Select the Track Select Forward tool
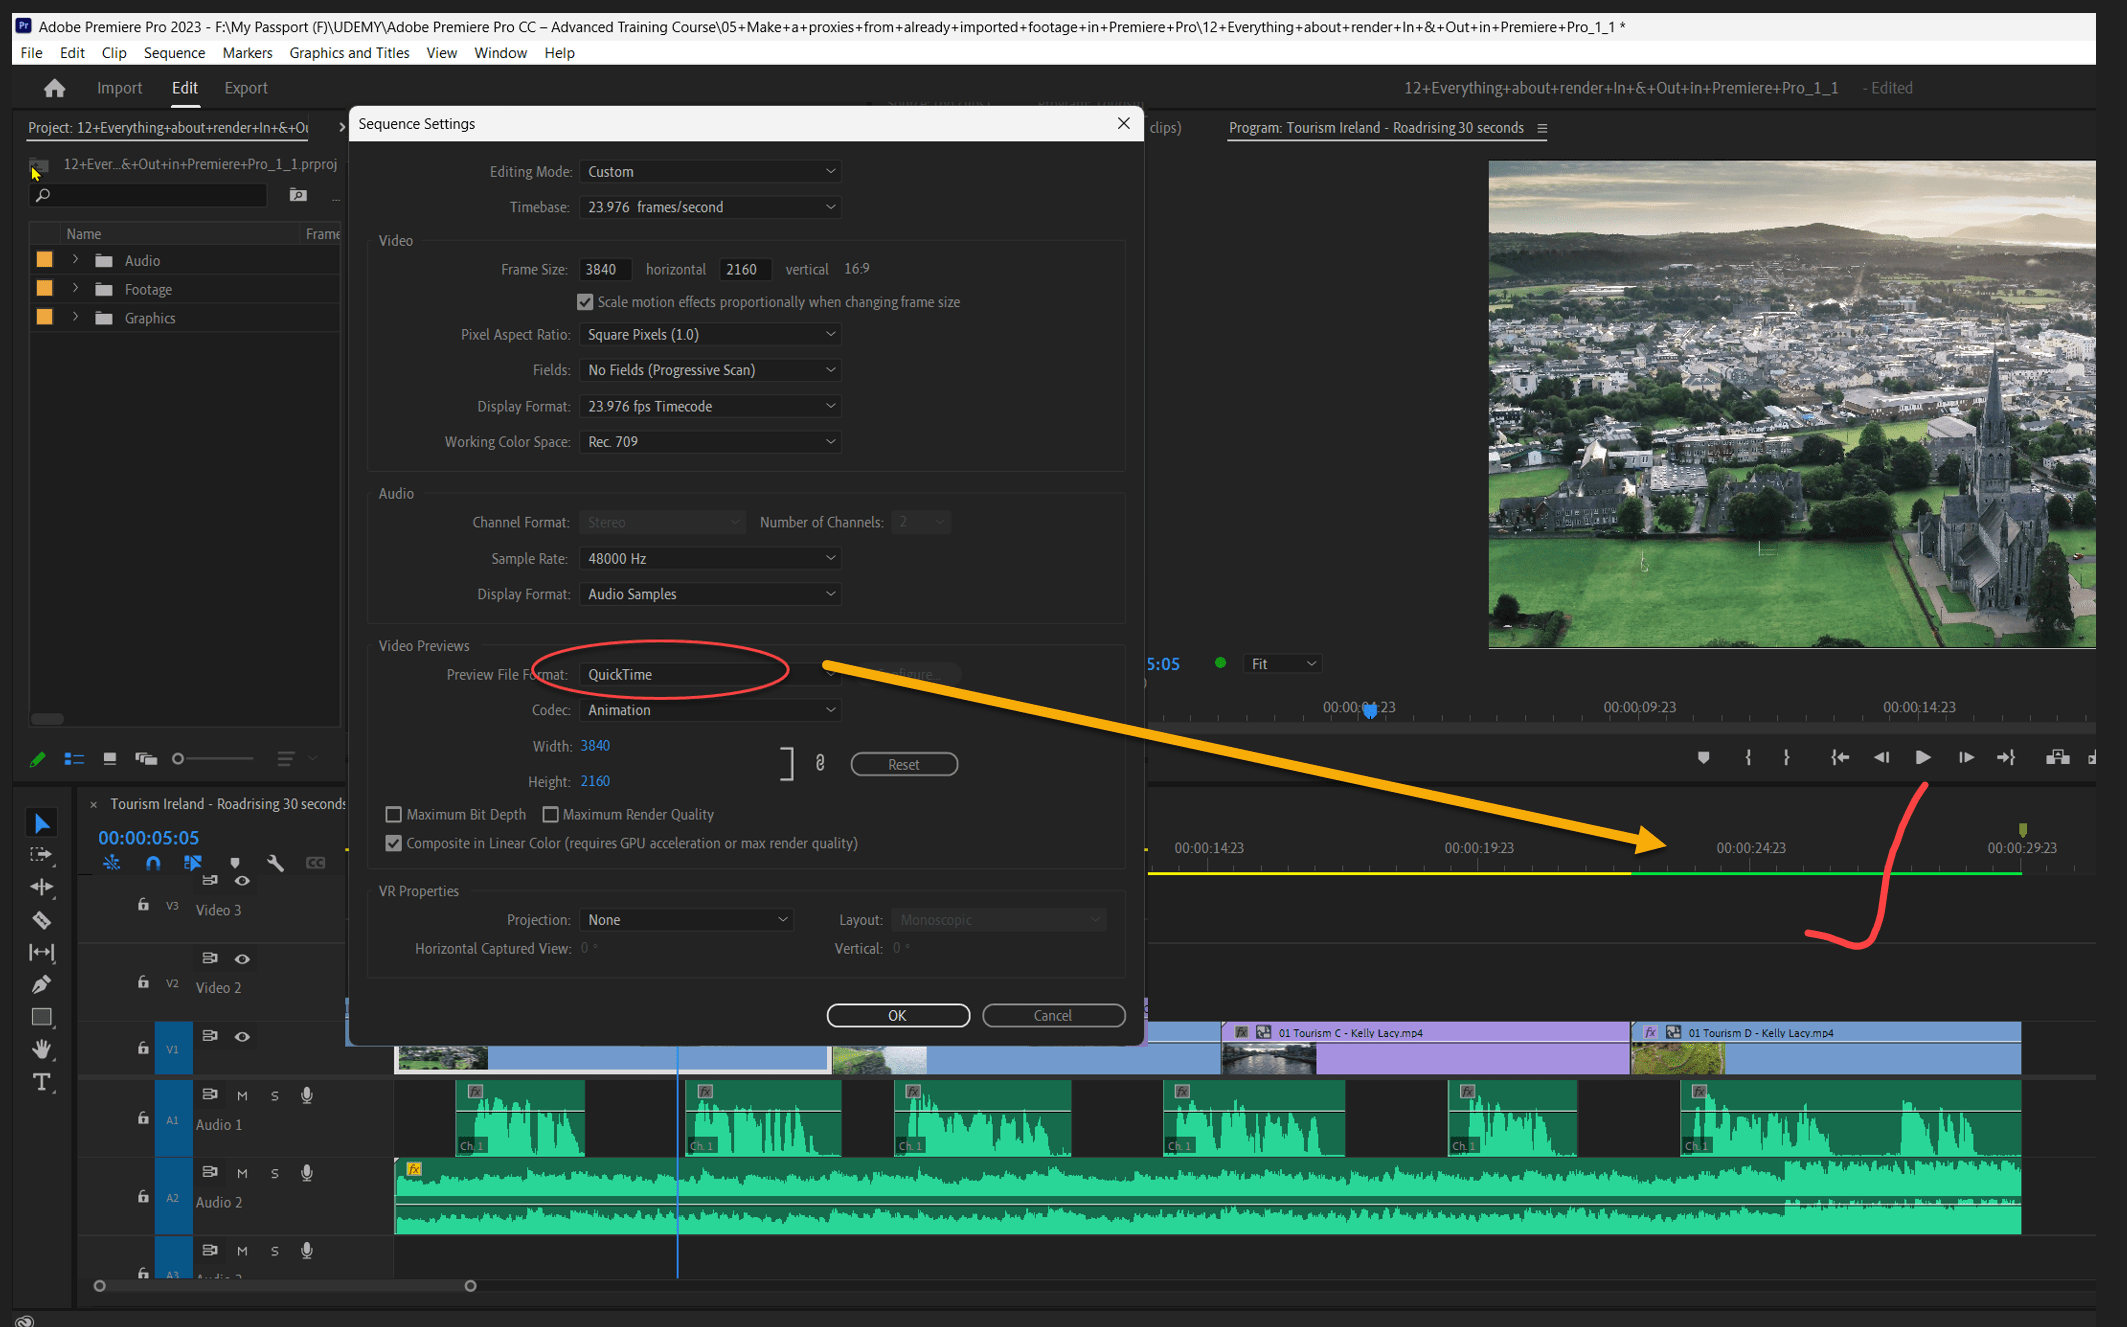This screenshot has height=1327, width=2127. click(x=42, y=854)
